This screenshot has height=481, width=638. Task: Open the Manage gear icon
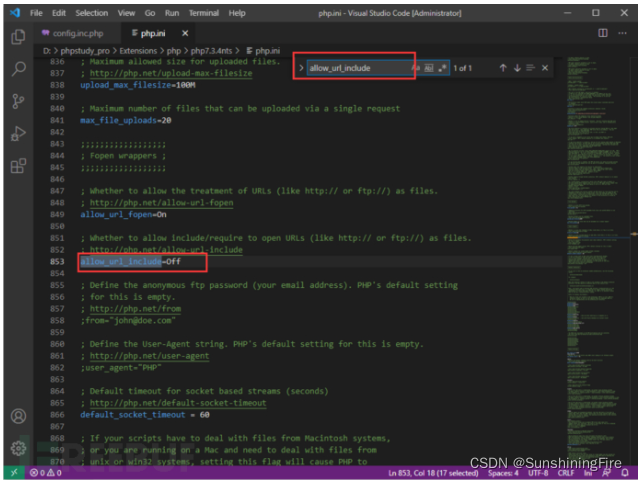18,448
